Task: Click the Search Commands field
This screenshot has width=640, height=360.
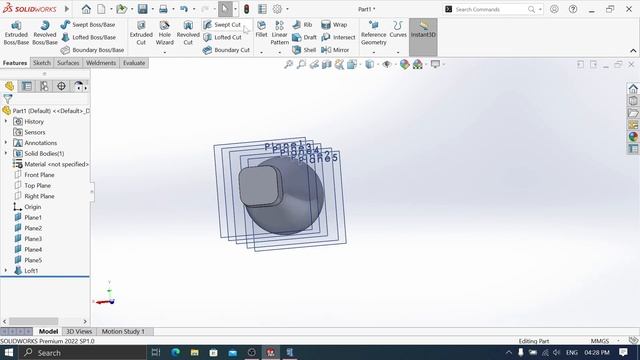Action: click(x=490, y=9)
